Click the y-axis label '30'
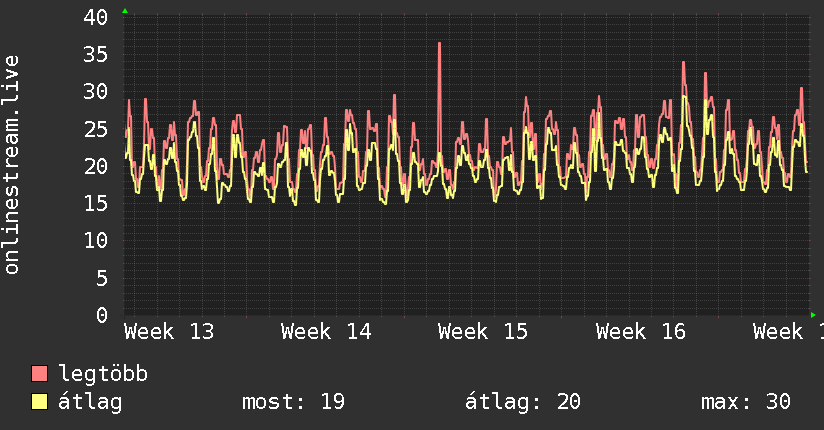This screenshot has width=824, height=430. 95,92
